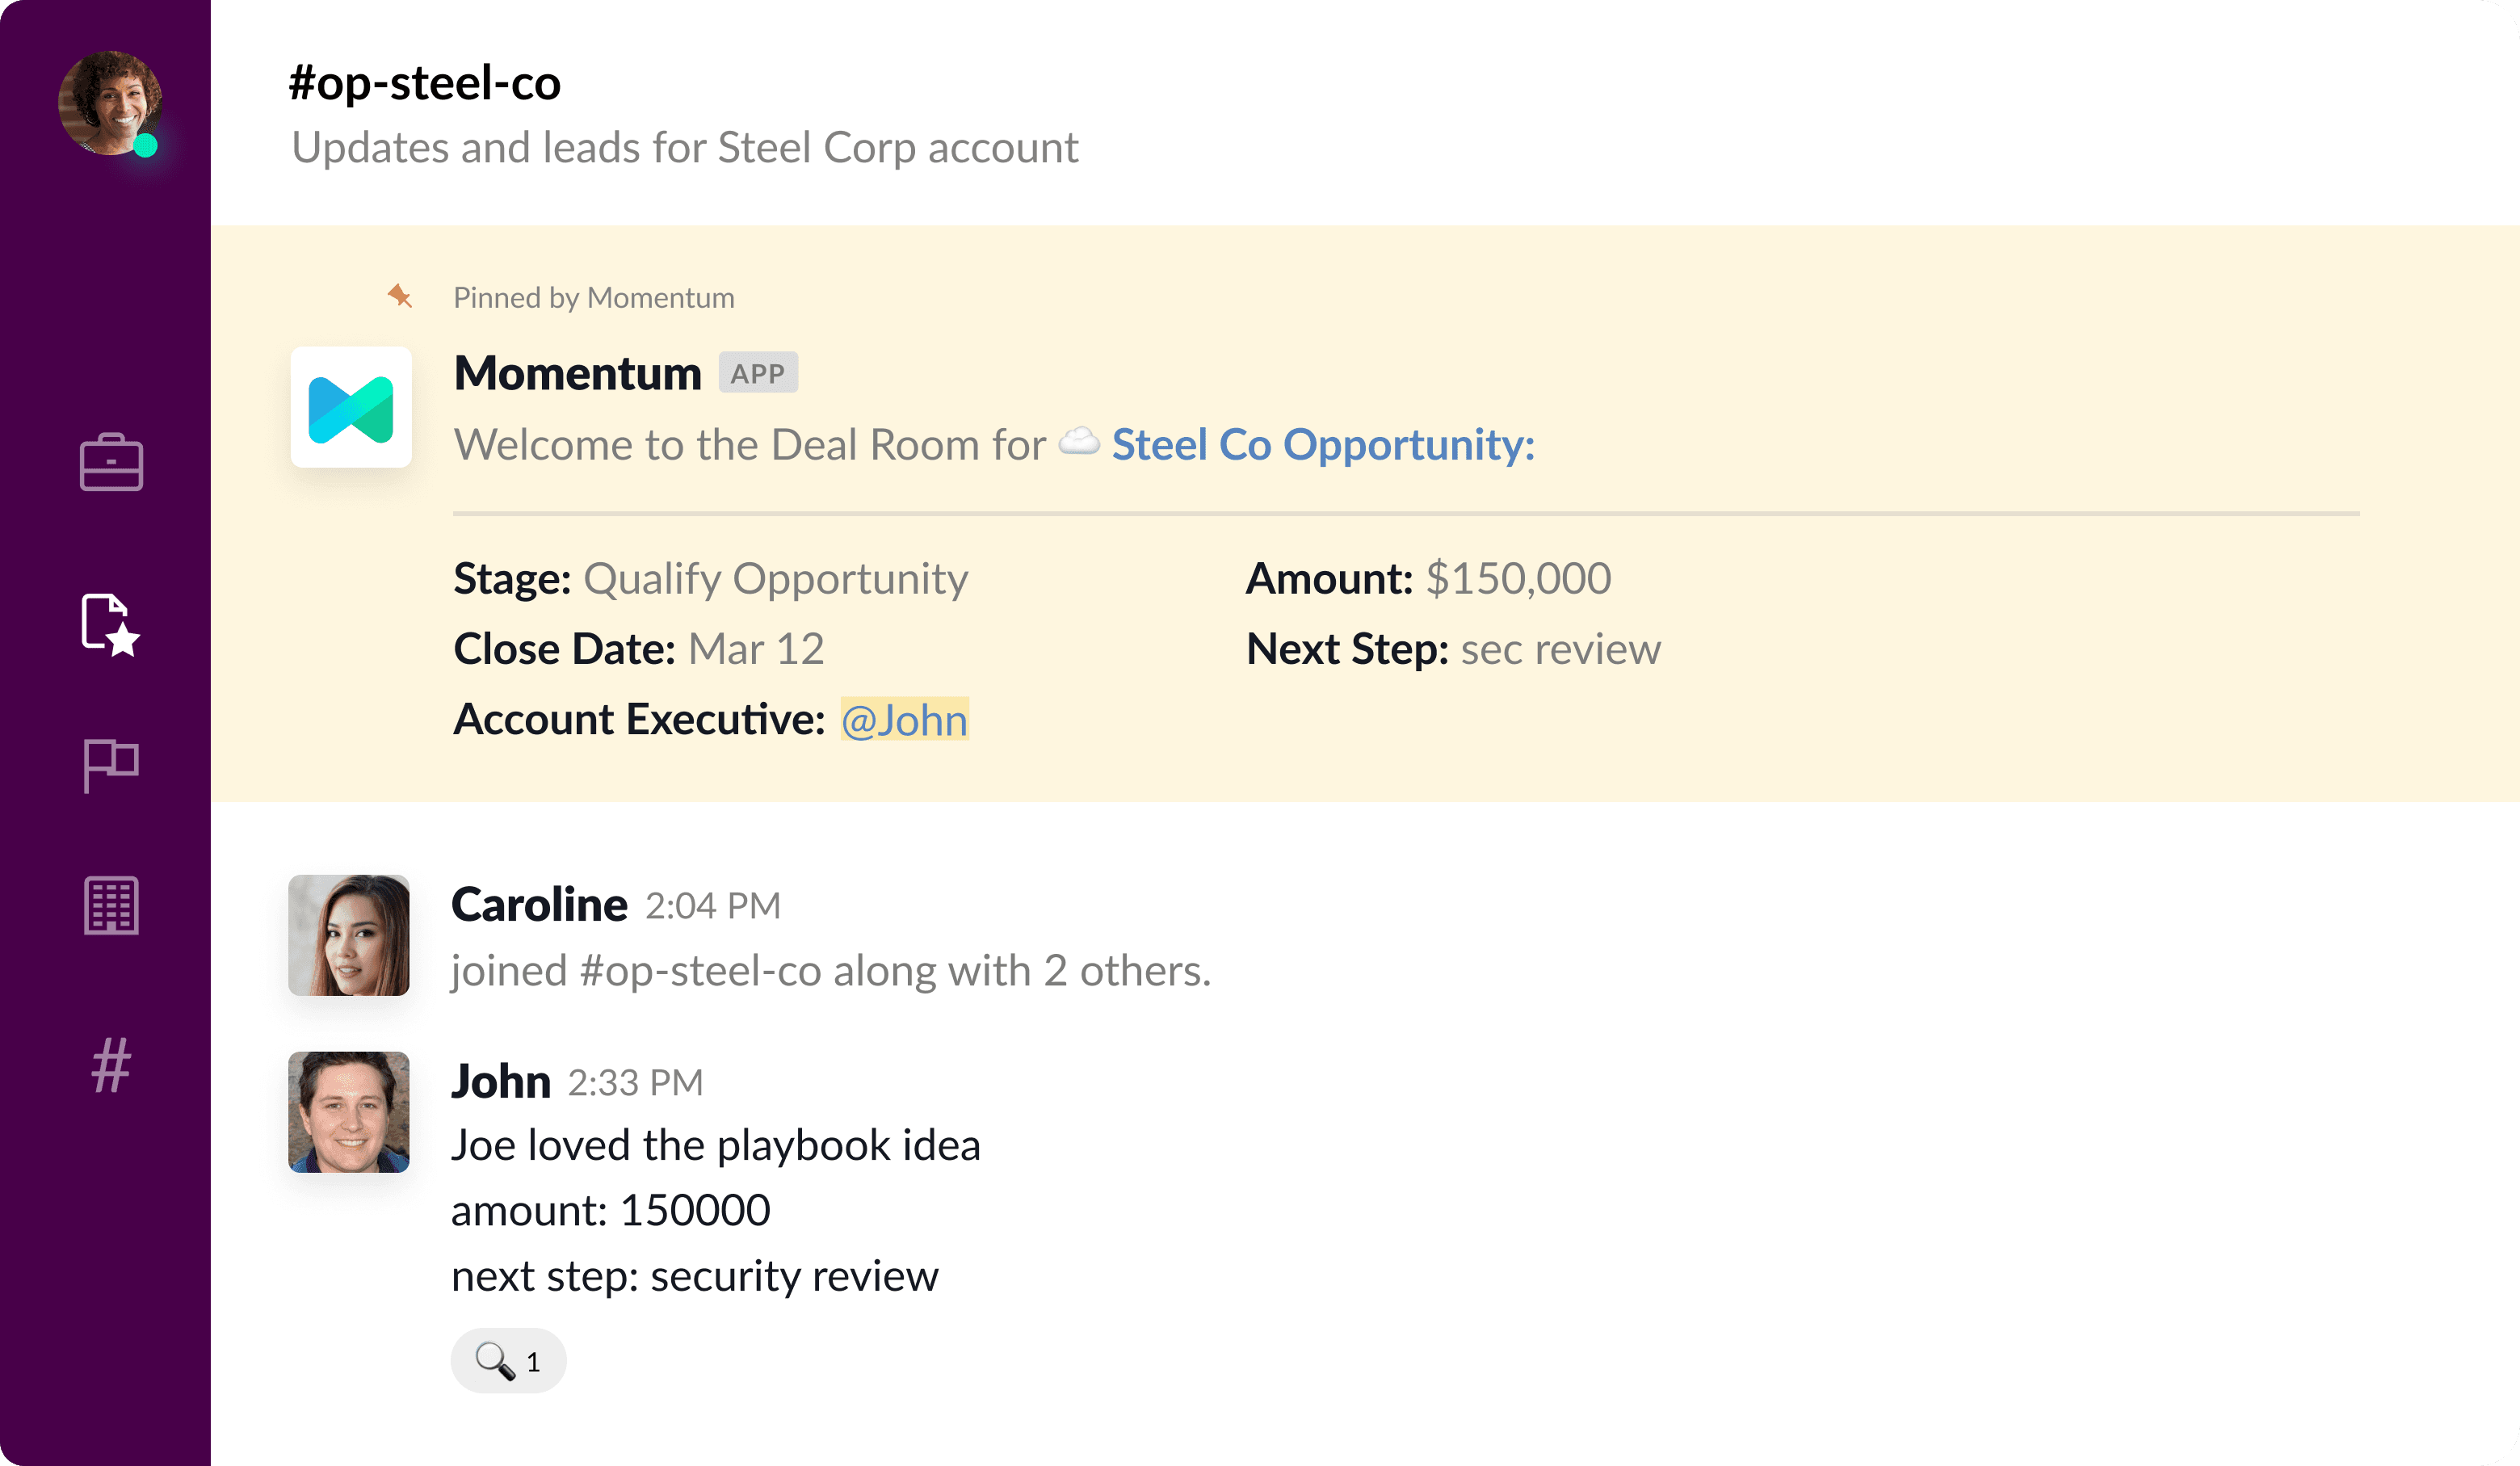Click the 'amount: 150000' message line

point(611,1211)
